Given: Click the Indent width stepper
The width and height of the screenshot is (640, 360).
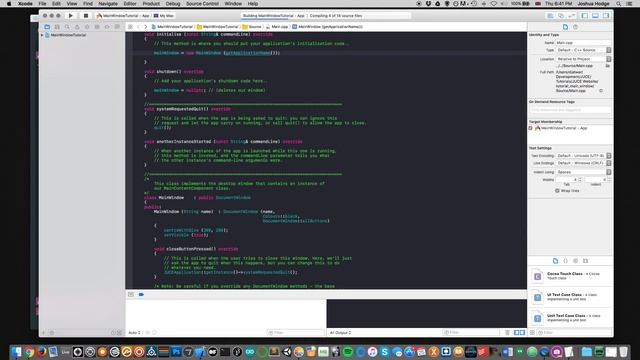Looking at the screenshot, I should click(x=609, y=180).
